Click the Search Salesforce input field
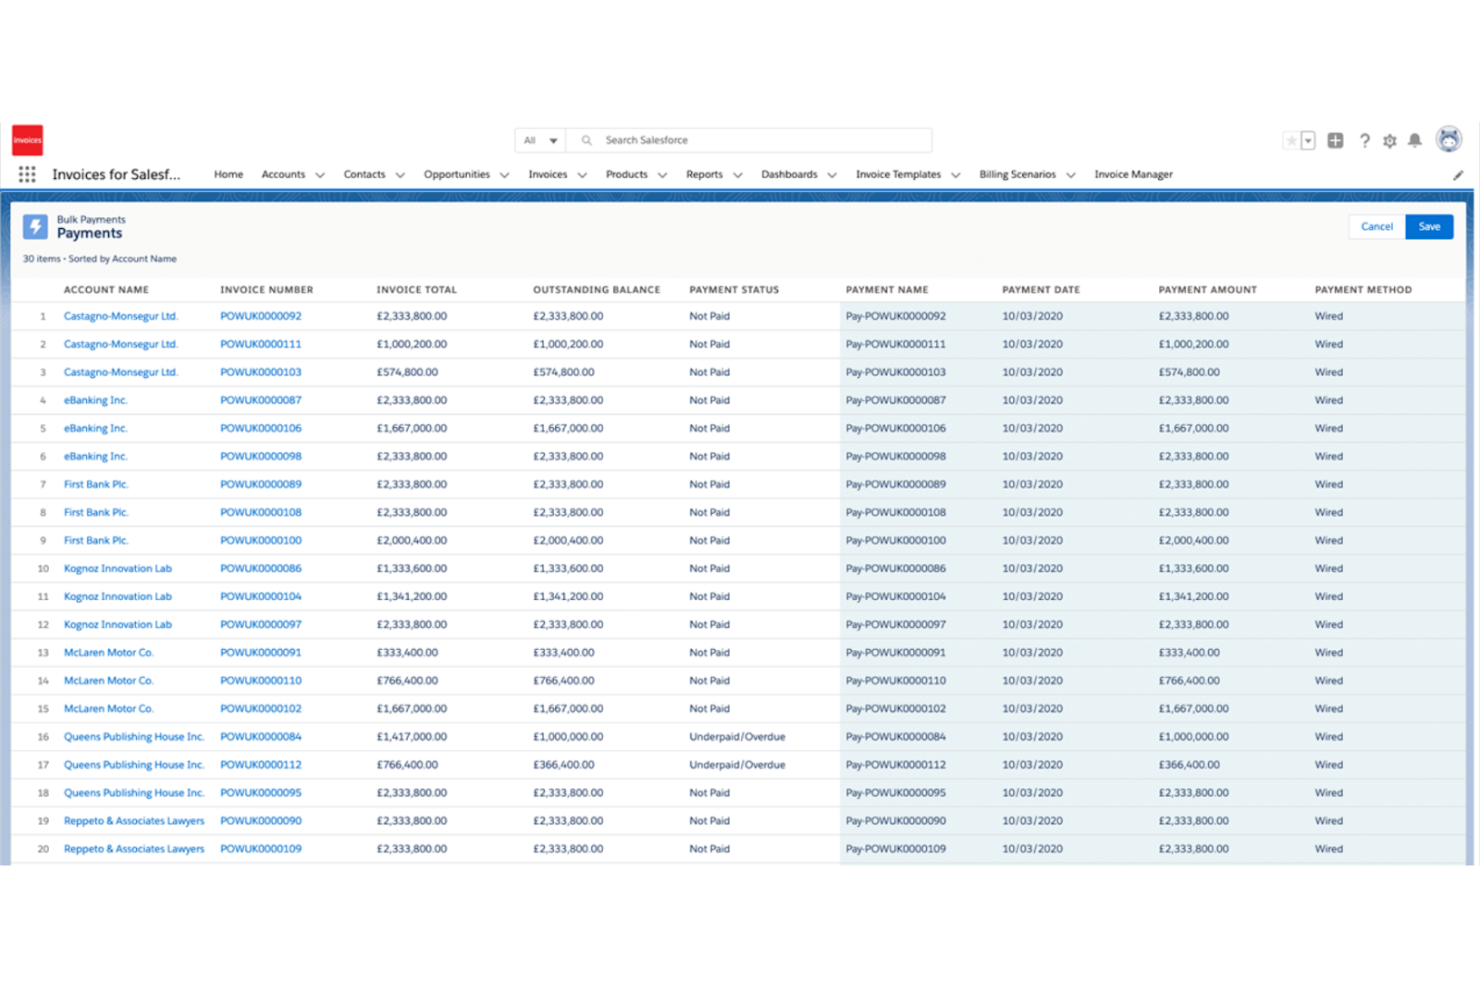 click(x=750, y=140)
